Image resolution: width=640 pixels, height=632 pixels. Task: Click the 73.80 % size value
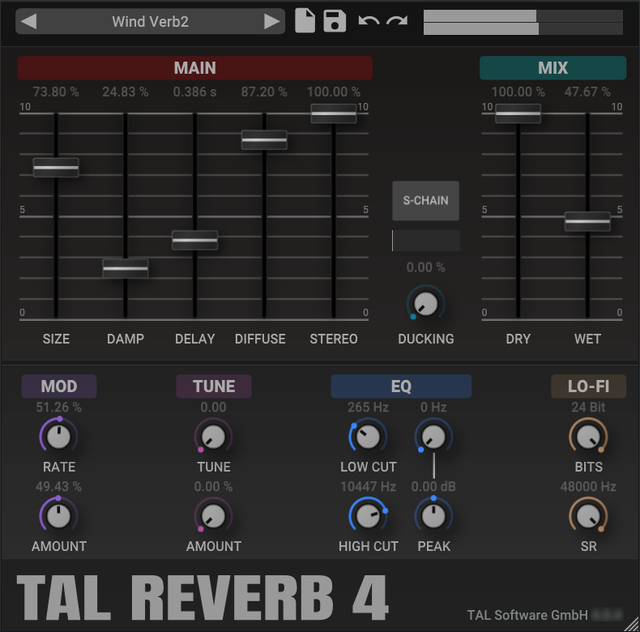56,91
